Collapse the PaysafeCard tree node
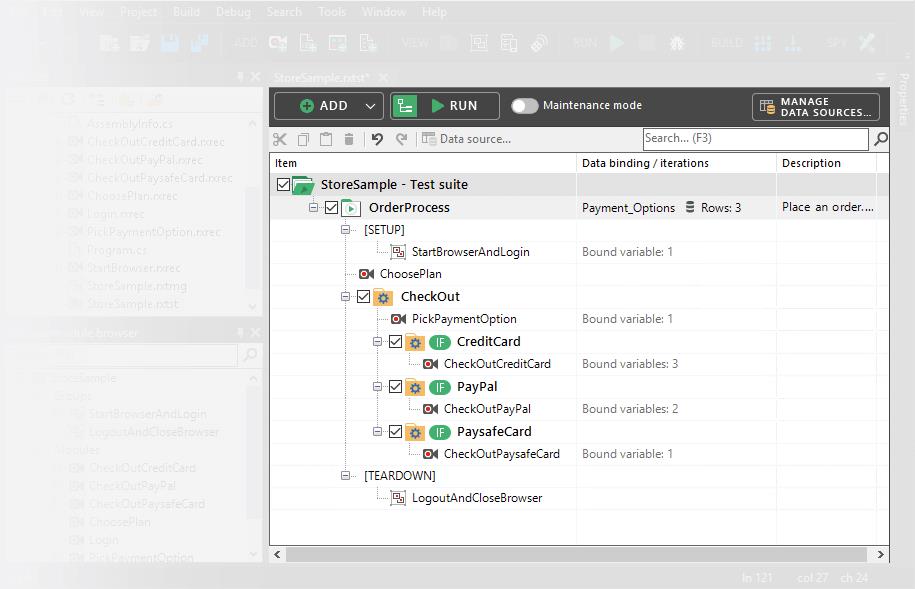Screen dimensions: 915x589 pos(378,432)
